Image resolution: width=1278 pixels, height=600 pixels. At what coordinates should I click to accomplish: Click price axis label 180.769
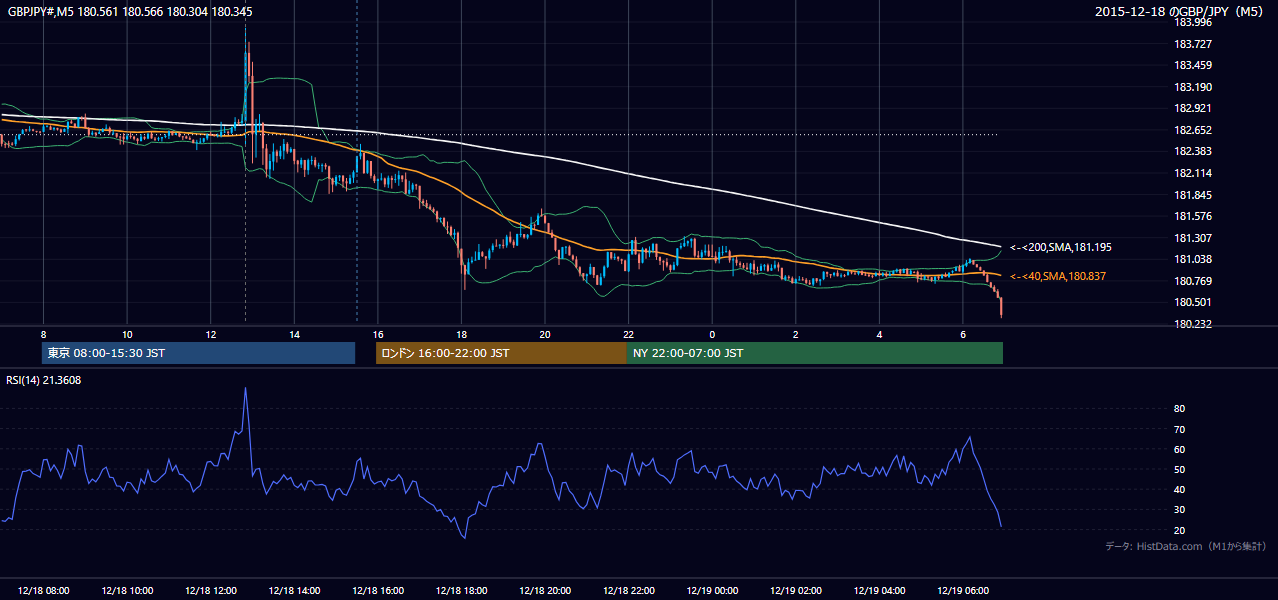pyautogui.click(x=1193, y=281)
